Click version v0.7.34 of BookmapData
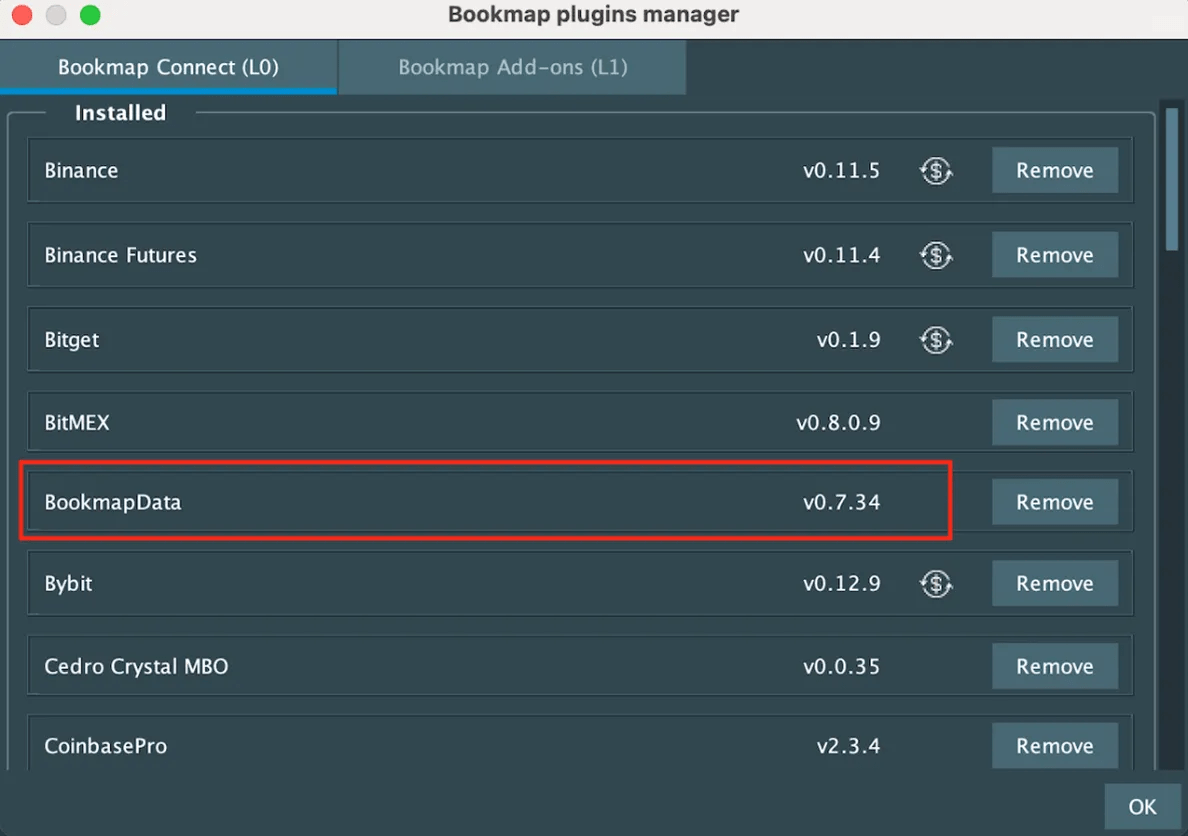This screenshot has width=1188, height=836. [842, 502]
